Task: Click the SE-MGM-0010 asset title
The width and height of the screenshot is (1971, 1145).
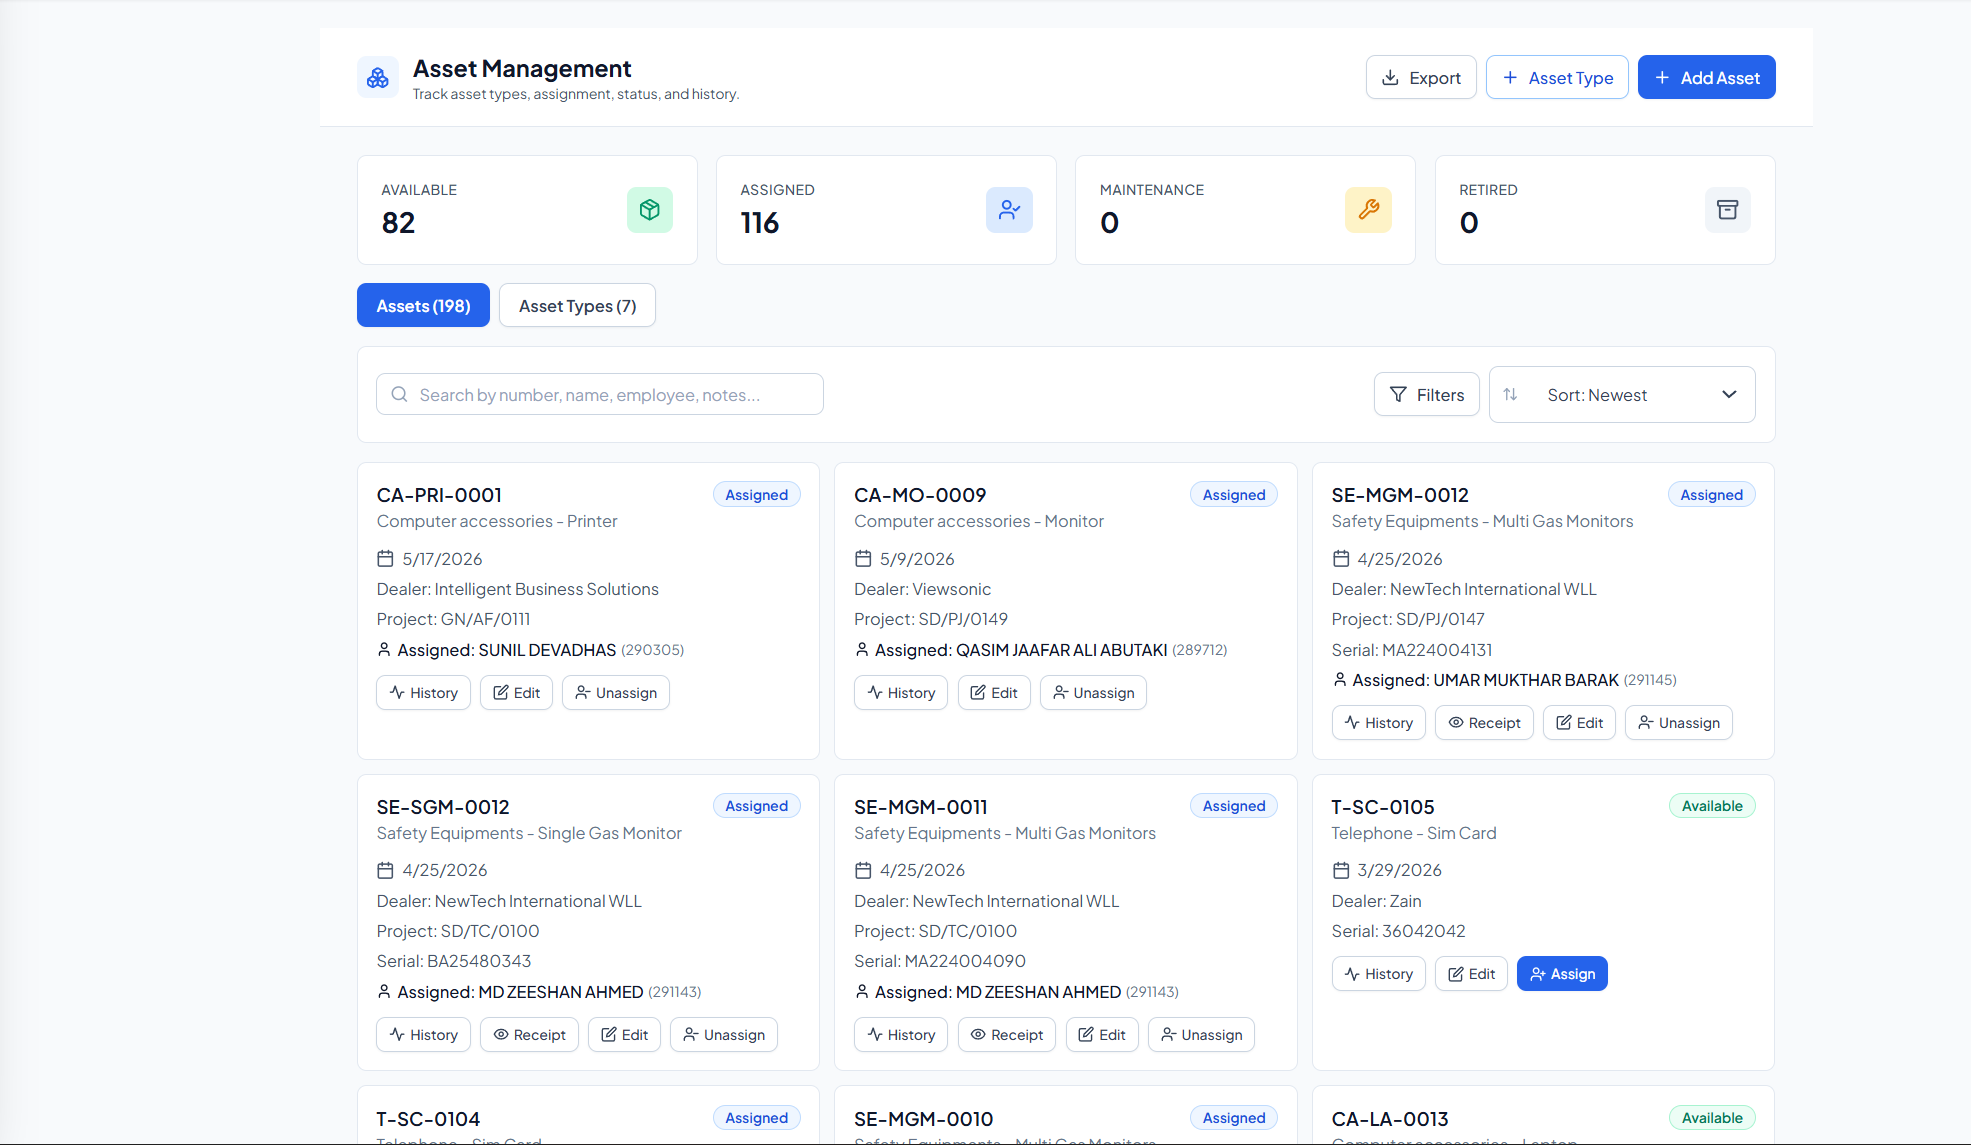Action: click(924, 1119)
